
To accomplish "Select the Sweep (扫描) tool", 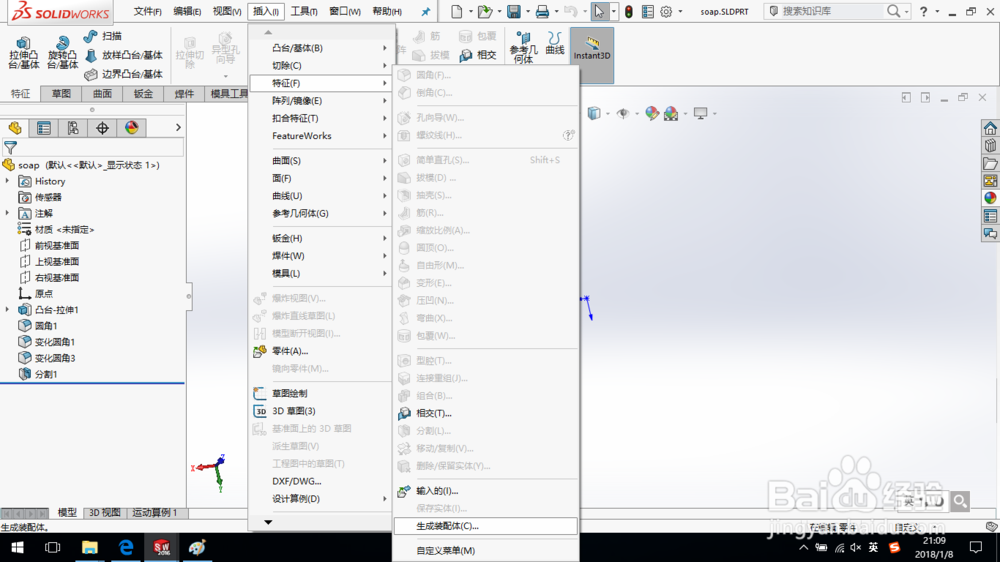I will (103, 36).
